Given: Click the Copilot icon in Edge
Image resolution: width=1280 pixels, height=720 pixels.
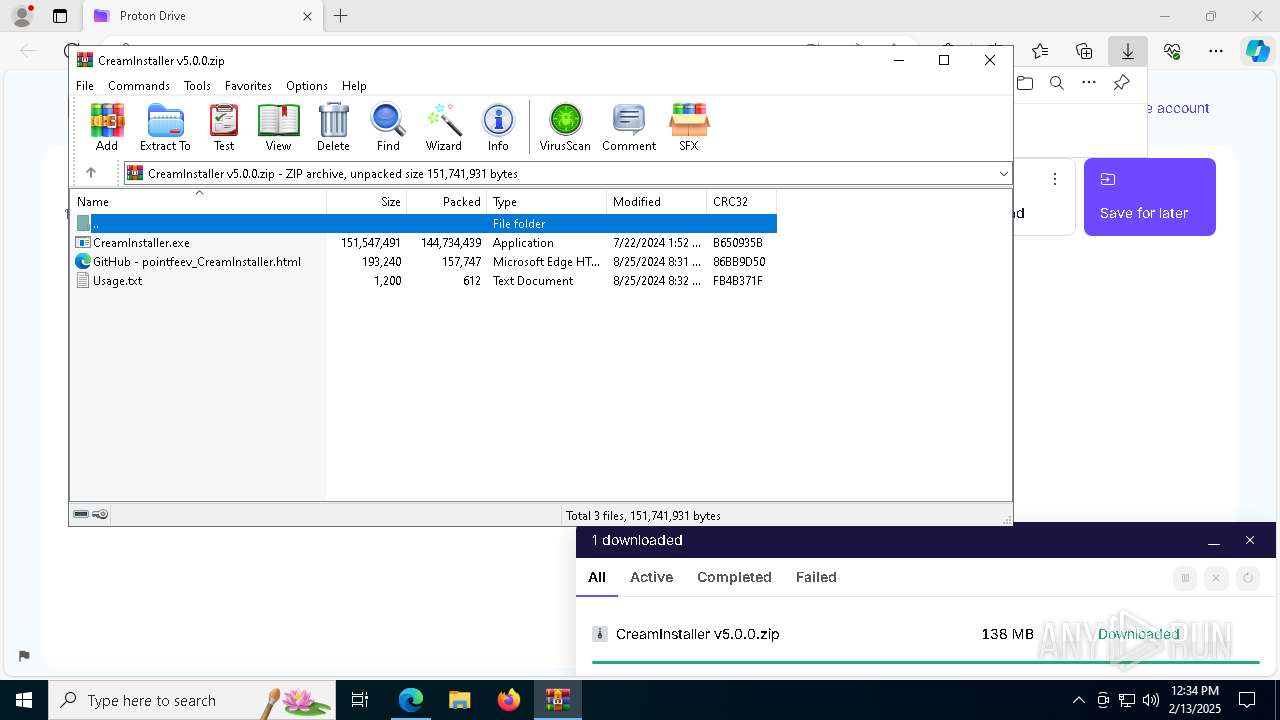Looking at the screenshot, I should click(1257, 51).
